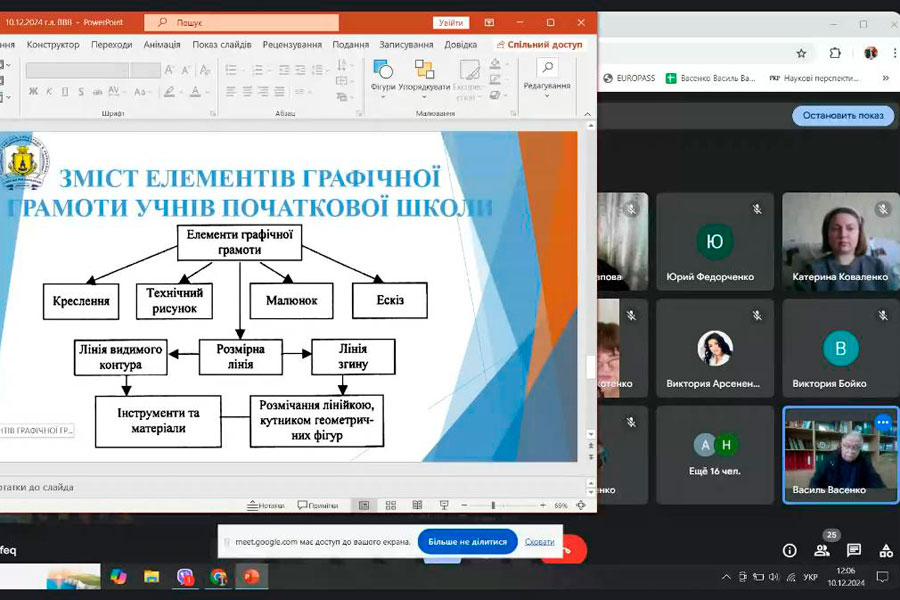Toggle bold Ж text formatting
The image size is (900, 600).
(32, 90)
